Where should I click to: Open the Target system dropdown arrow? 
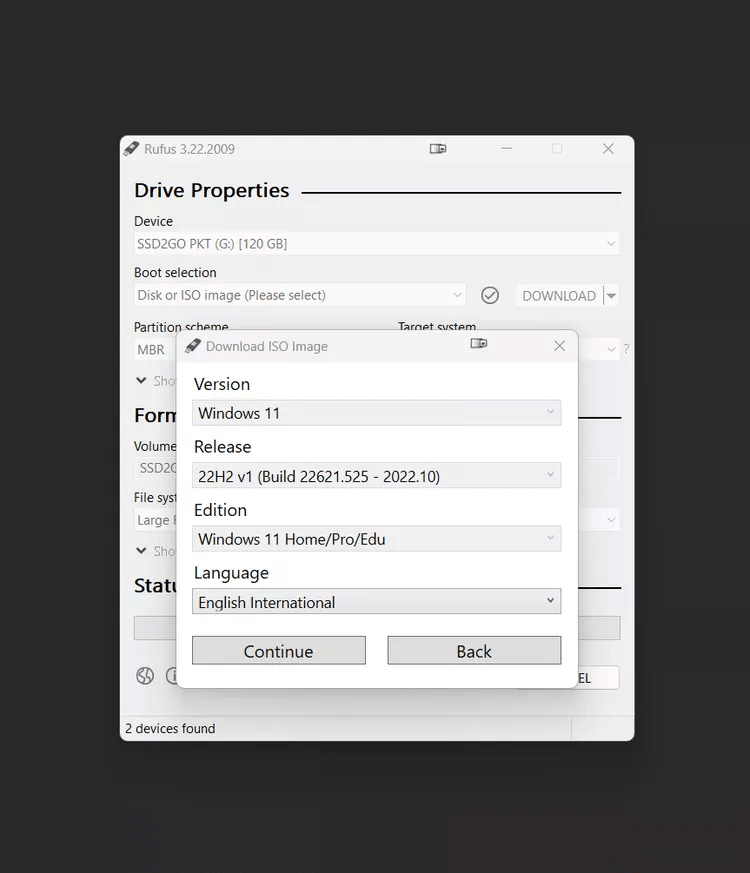611,350
